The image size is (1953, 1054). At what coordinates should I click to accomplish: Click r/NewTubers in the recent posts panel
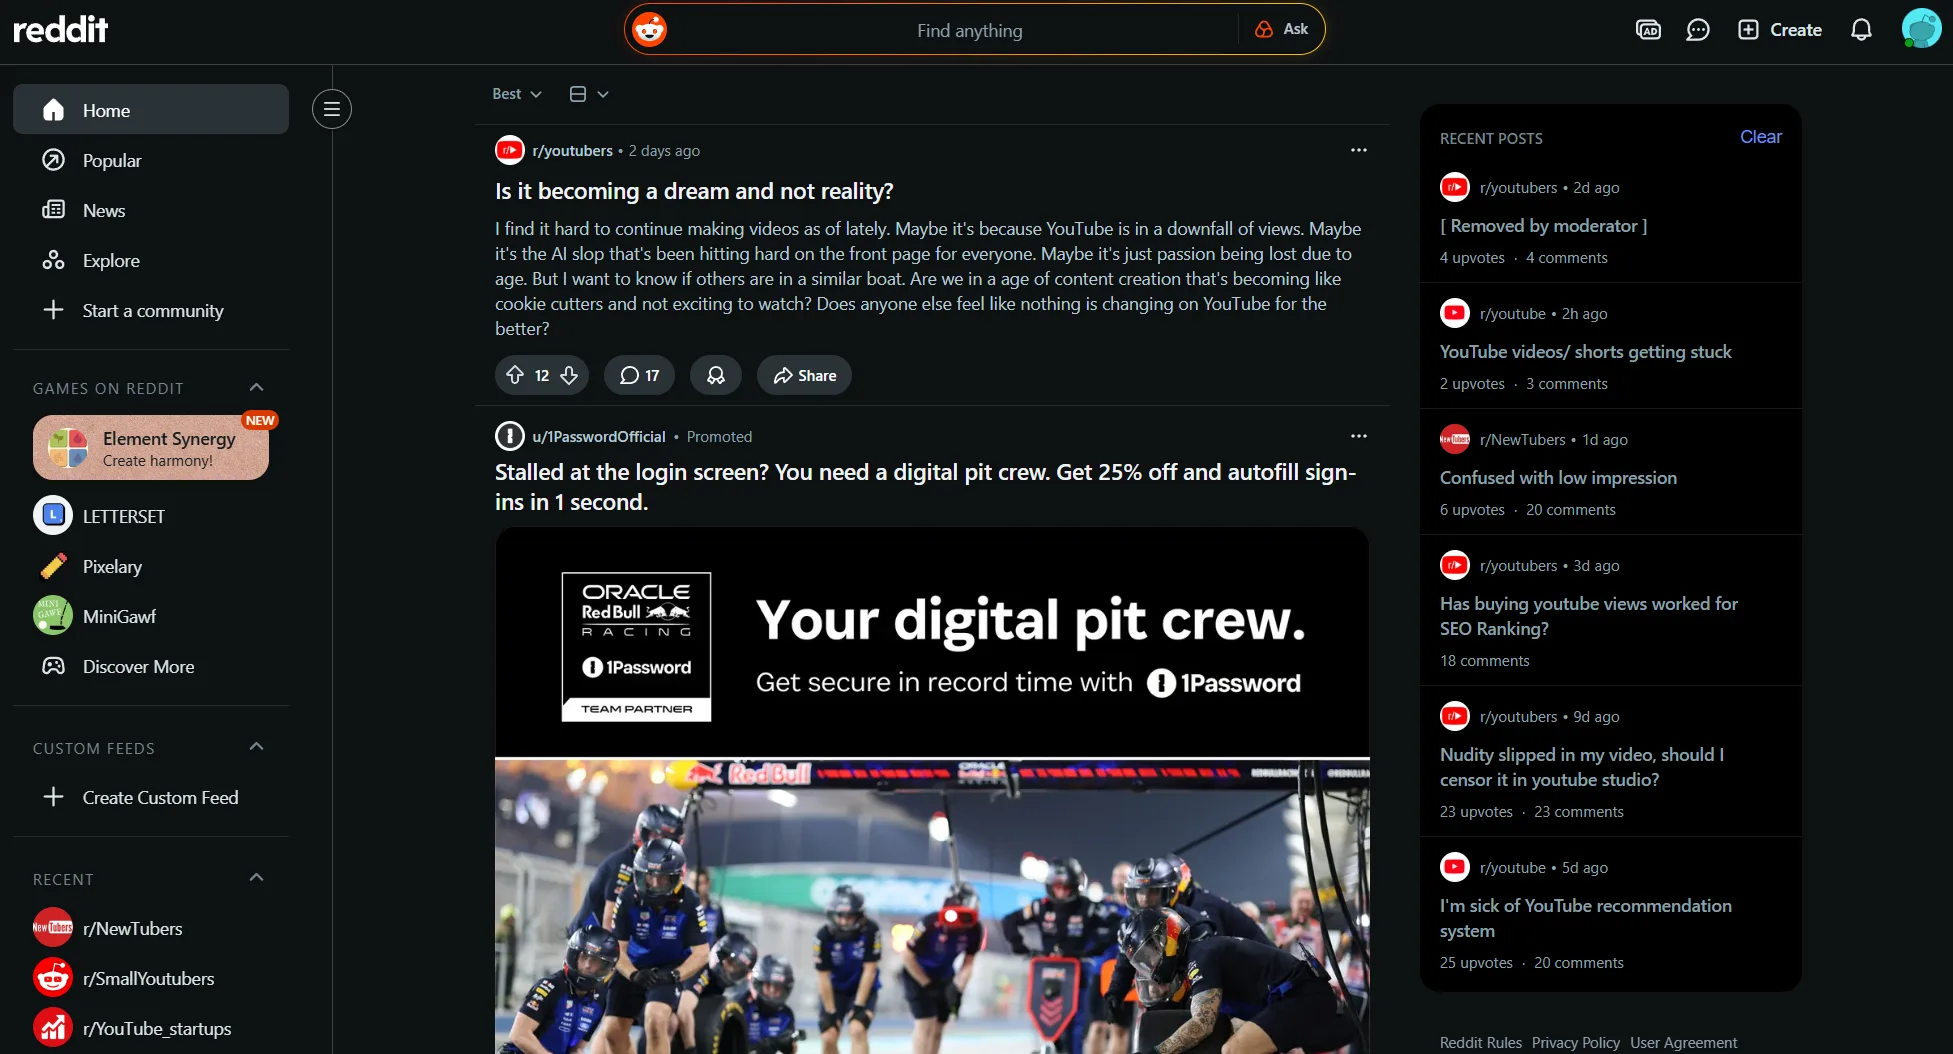pos(1523,439)
